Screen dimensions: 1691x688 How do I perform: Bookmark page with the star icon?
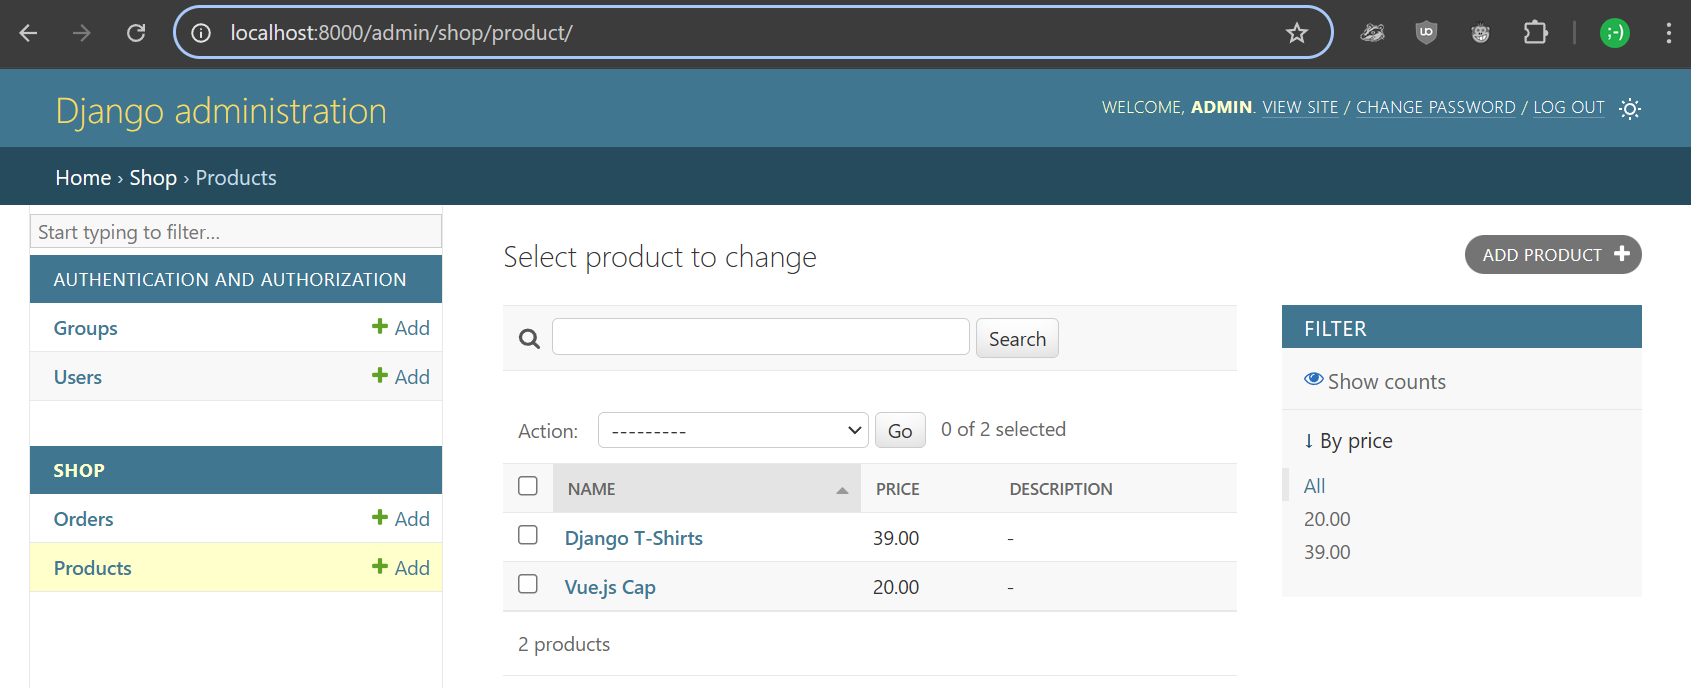click(x=1296, y=33)
